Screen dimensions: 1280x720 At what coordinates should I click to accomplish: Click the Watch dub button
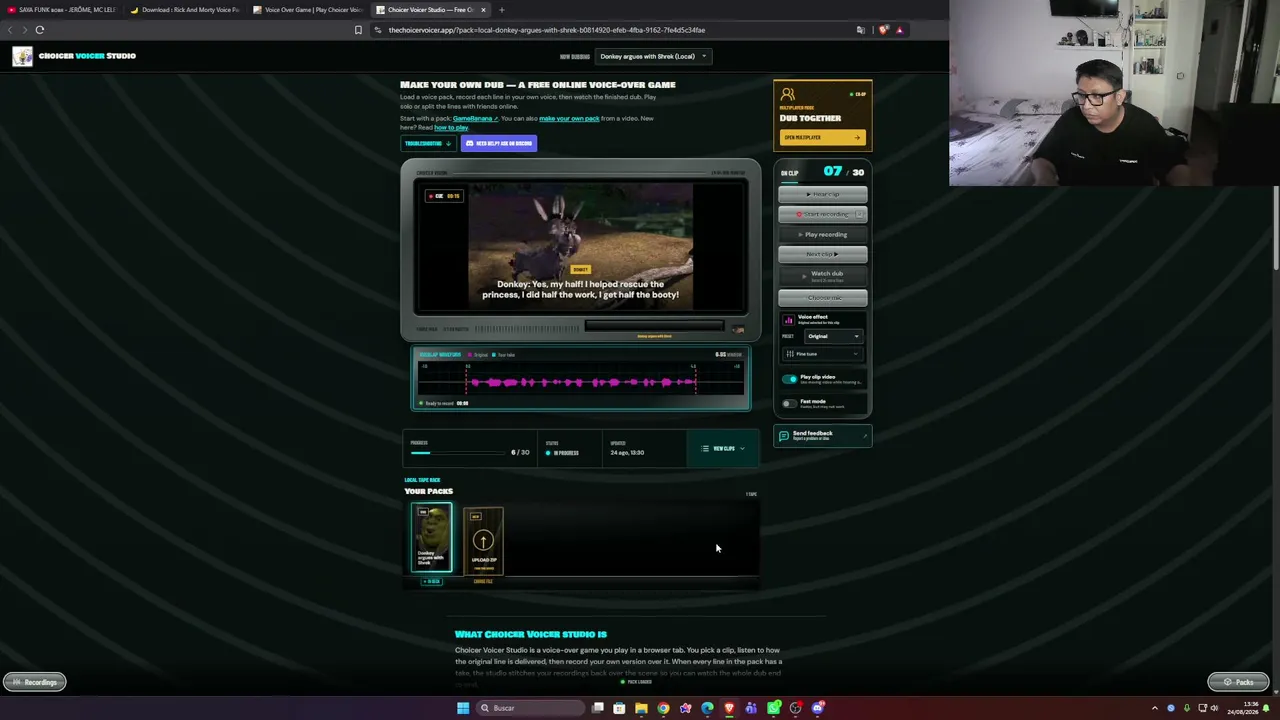823,275
